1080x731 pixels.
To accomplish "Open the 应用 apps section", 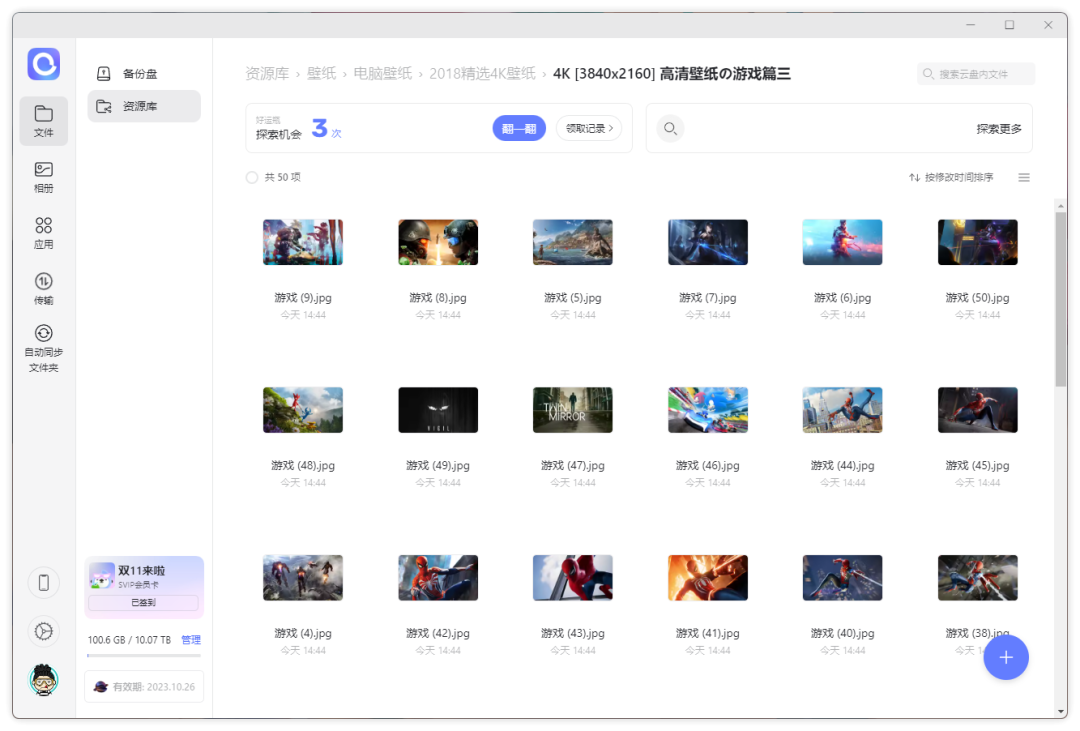I will [x=43, y=232].
